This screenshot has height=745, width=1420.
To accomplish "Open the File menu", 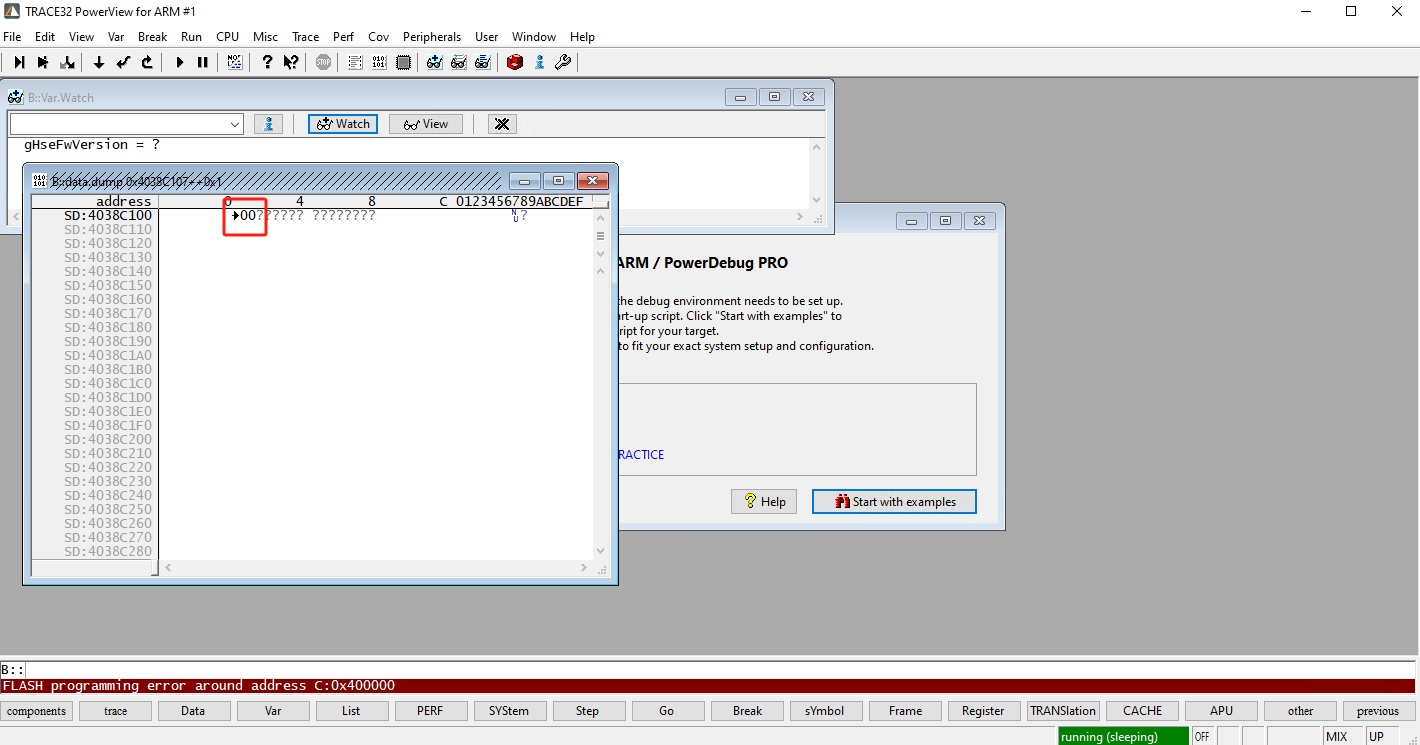I will click(x=12, y=36).
